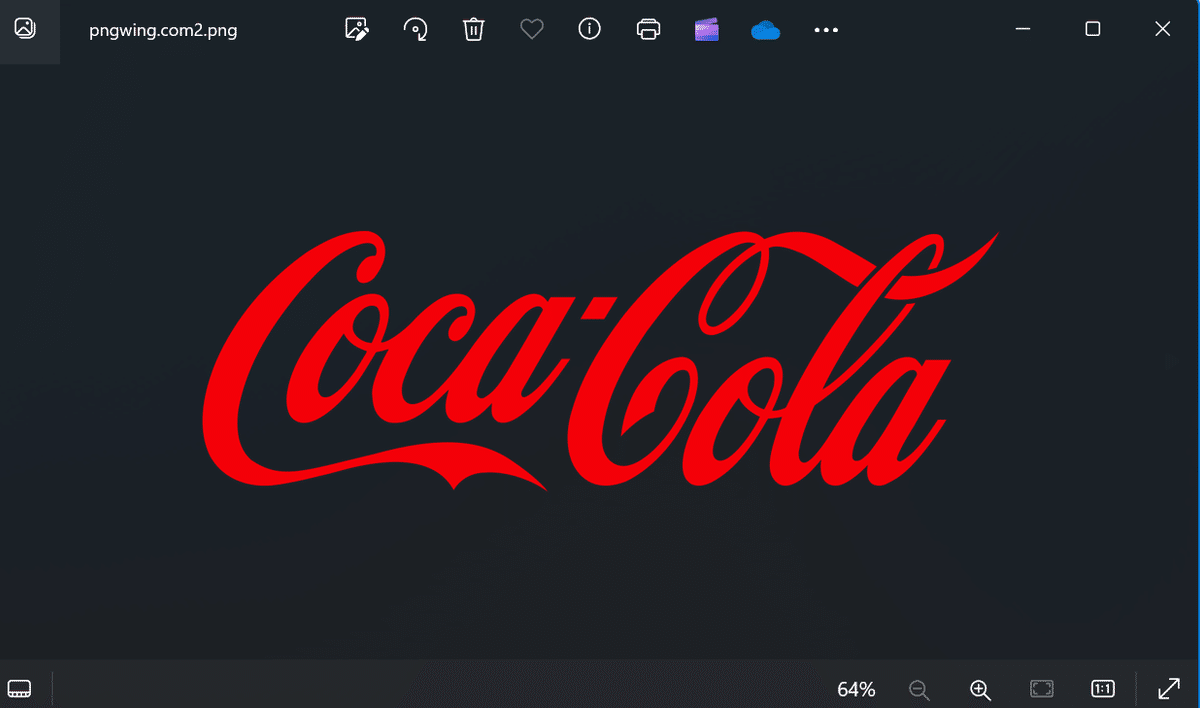Print the image using the printer icon
The width and height of the screenshot is (1200, 708).
[x=648, y=30]
